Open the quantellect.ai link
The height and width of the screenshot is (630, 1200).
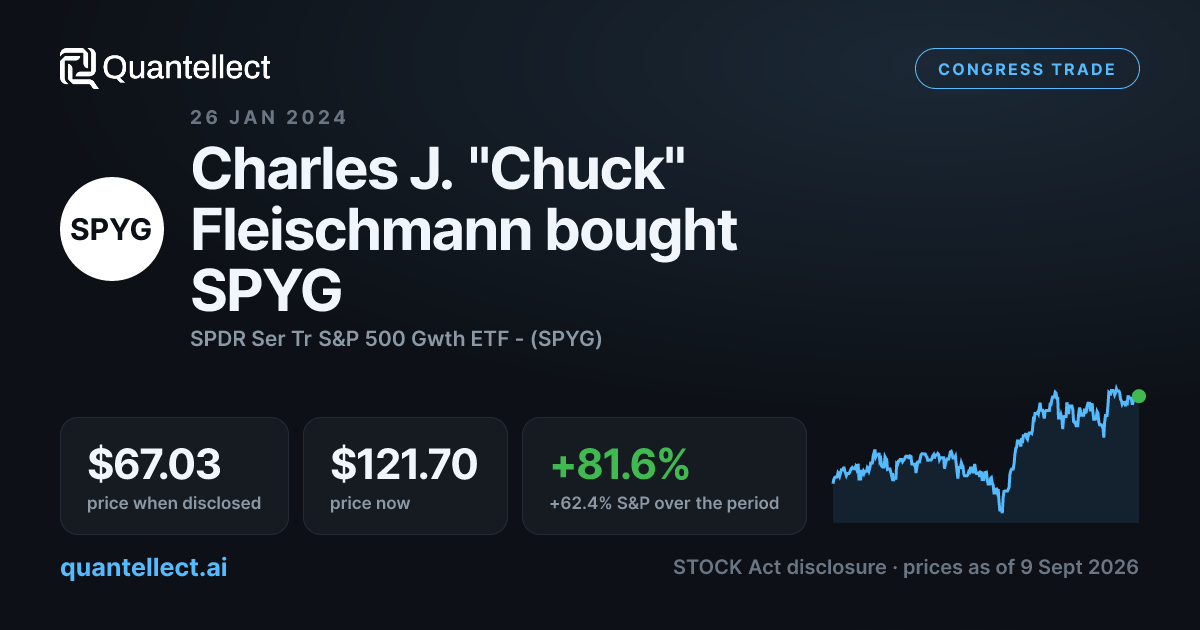tap(144, 568)
